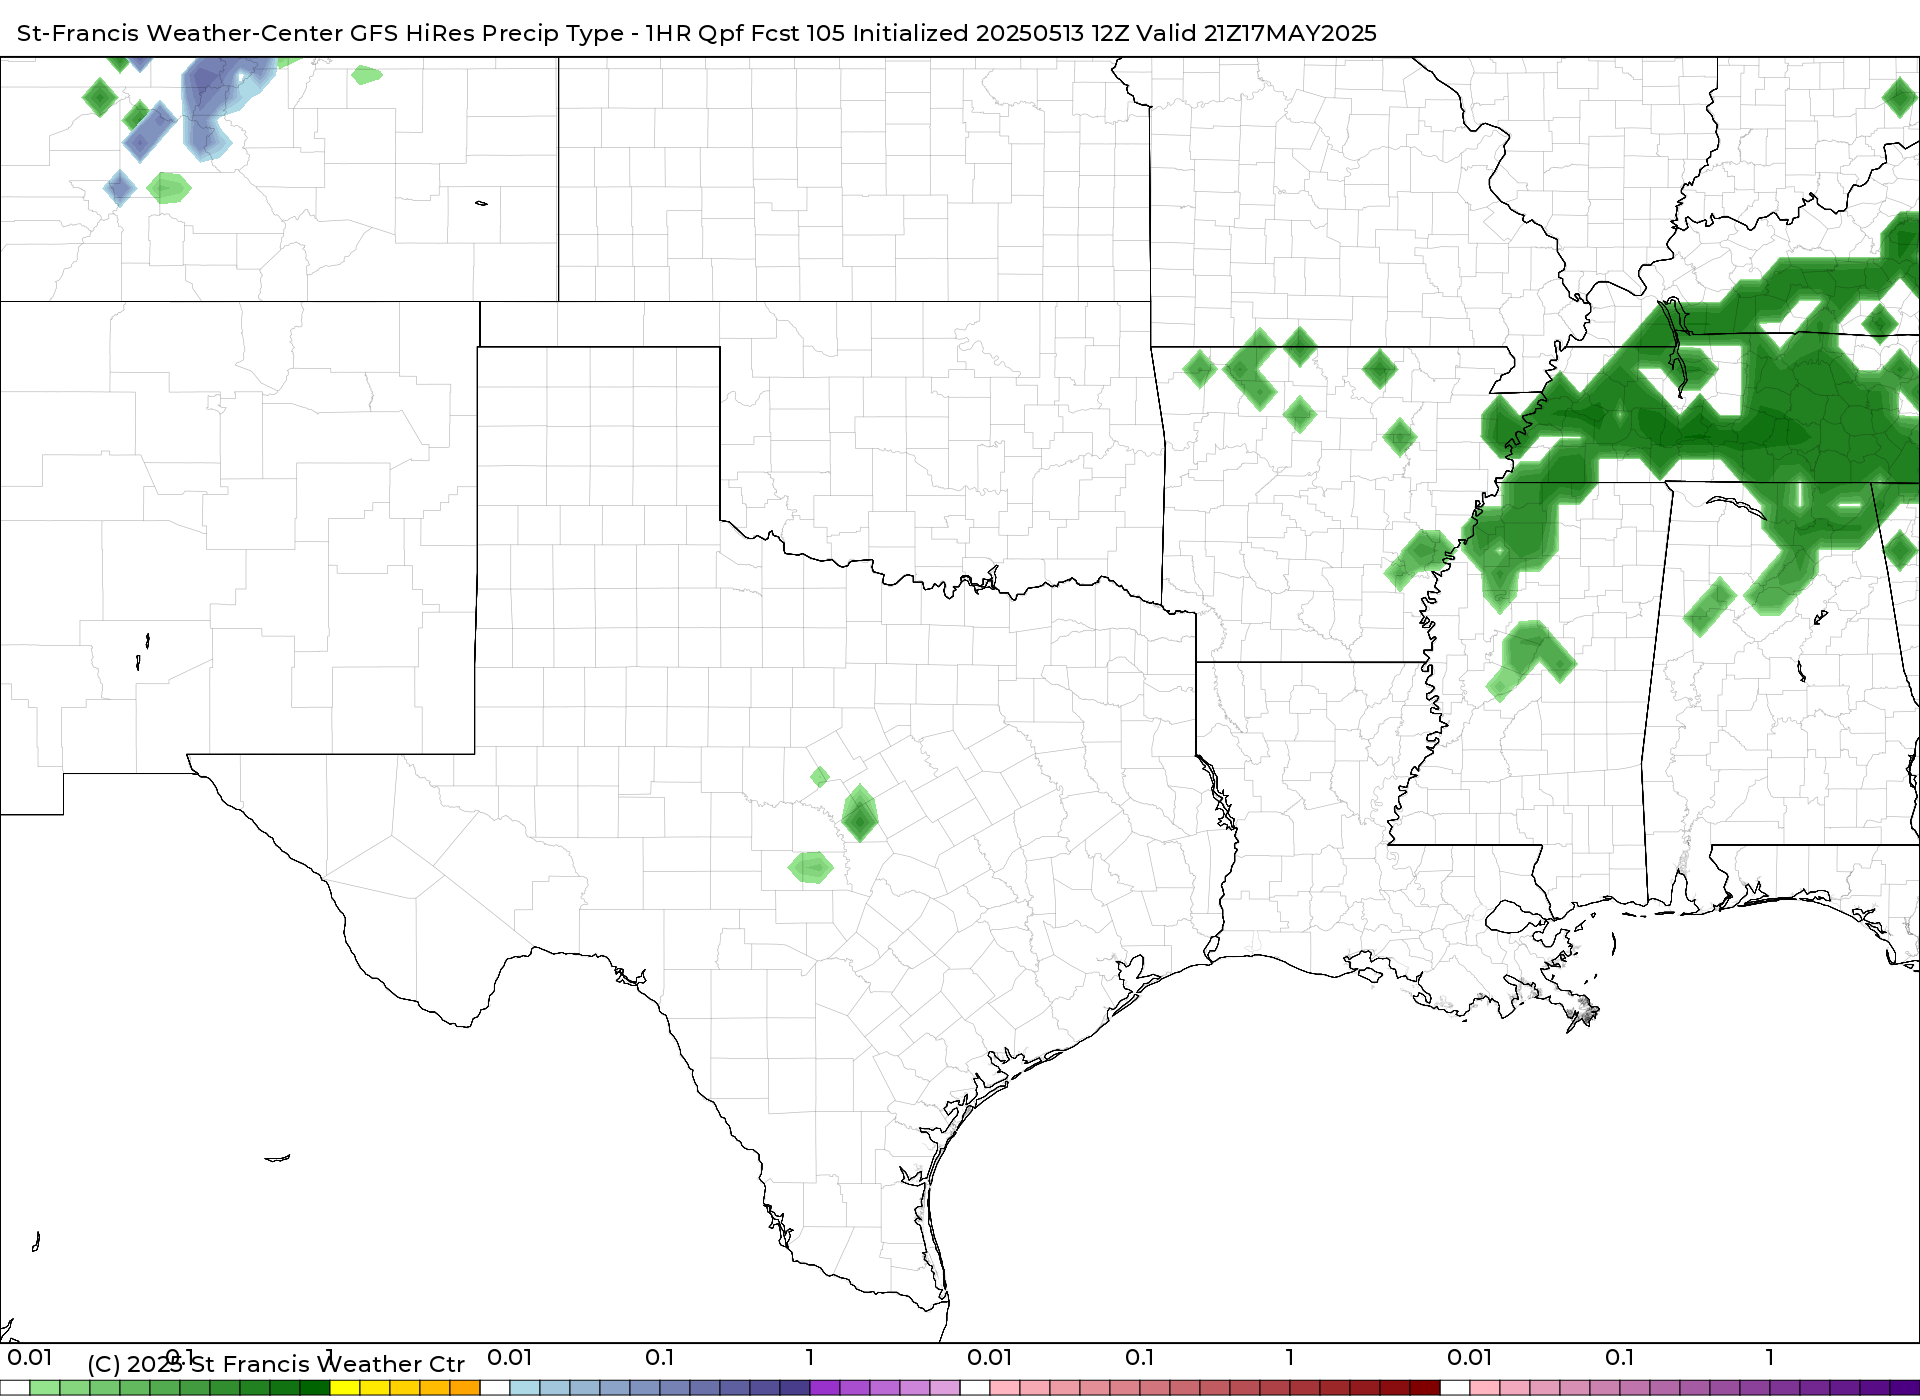
Task: Click the 1 label above the blue-purple scale
Action: tap(810, 1357)
